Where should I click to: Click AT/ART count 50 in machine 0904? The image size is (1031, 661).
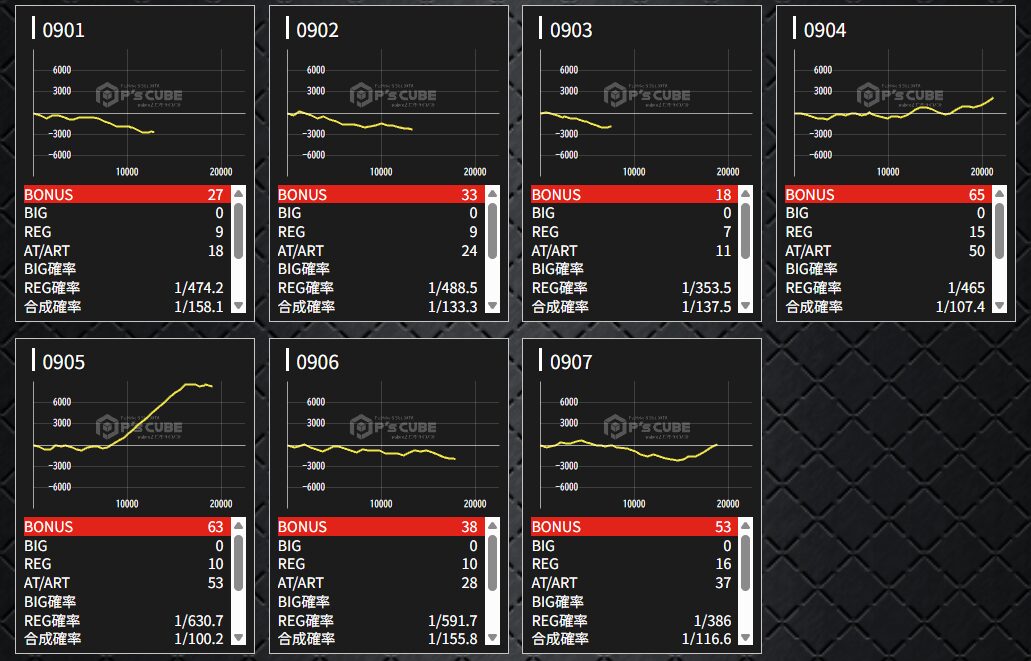coord(976,251)
